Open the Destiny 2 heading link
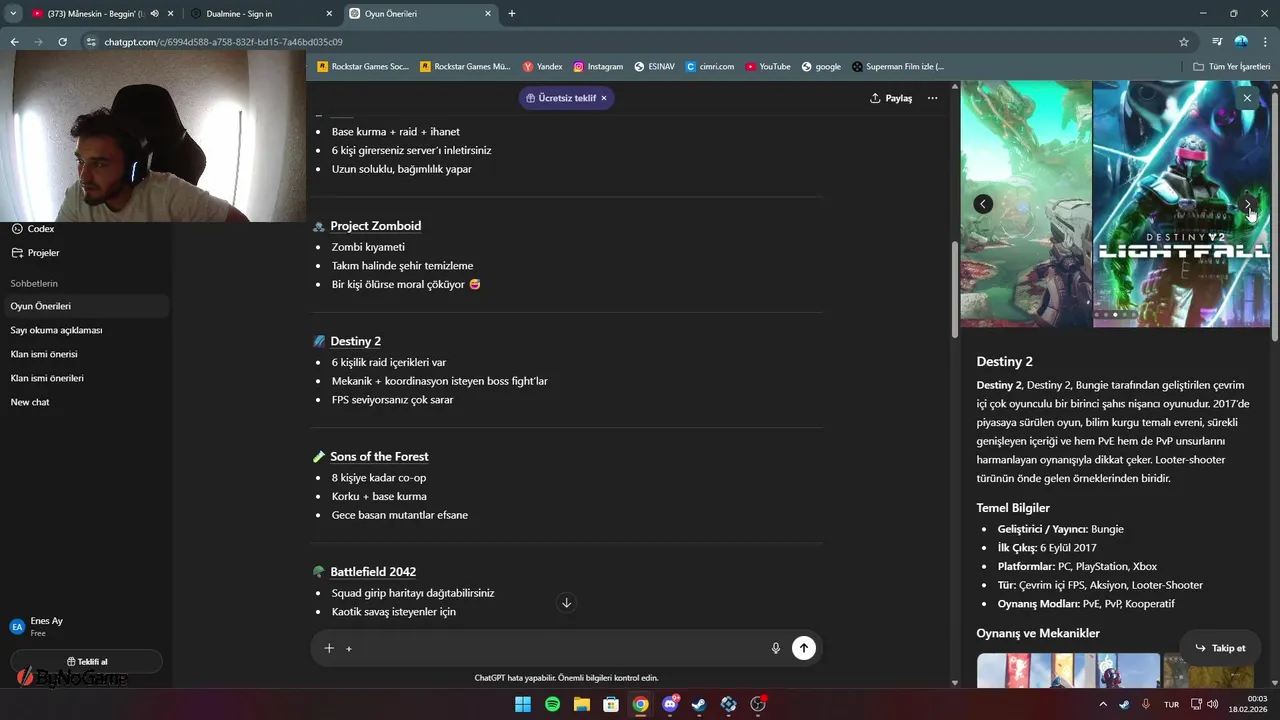Image resolution: width=1280 pixels, height=720 pixels. tap(355, 341)
